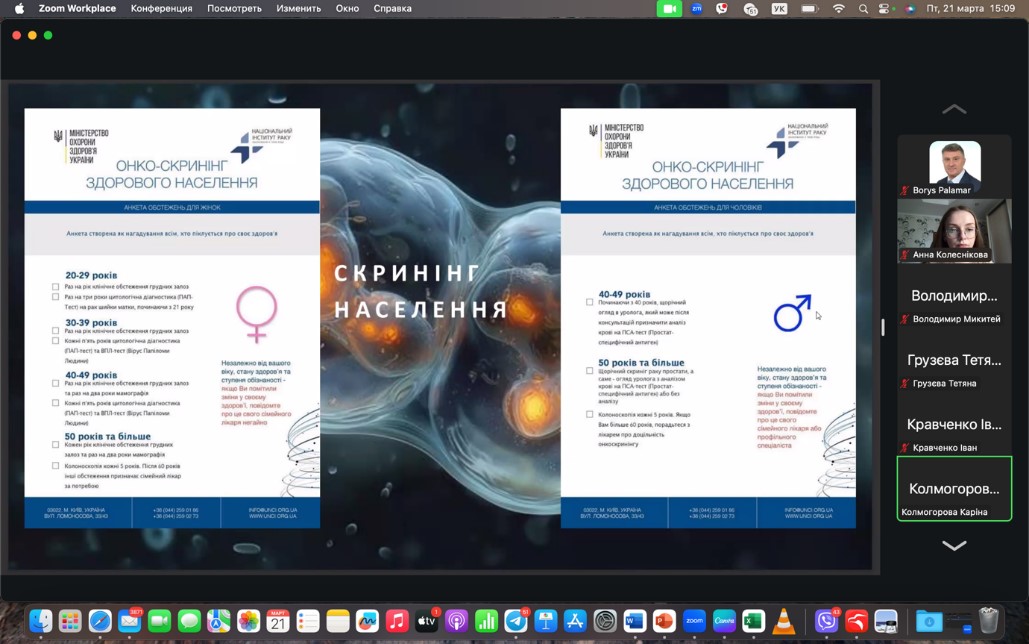Open Microsoft PowerPoint in the Dock
The width and height of the screenshot is (1029, 644).
click(x=664, y=620)
